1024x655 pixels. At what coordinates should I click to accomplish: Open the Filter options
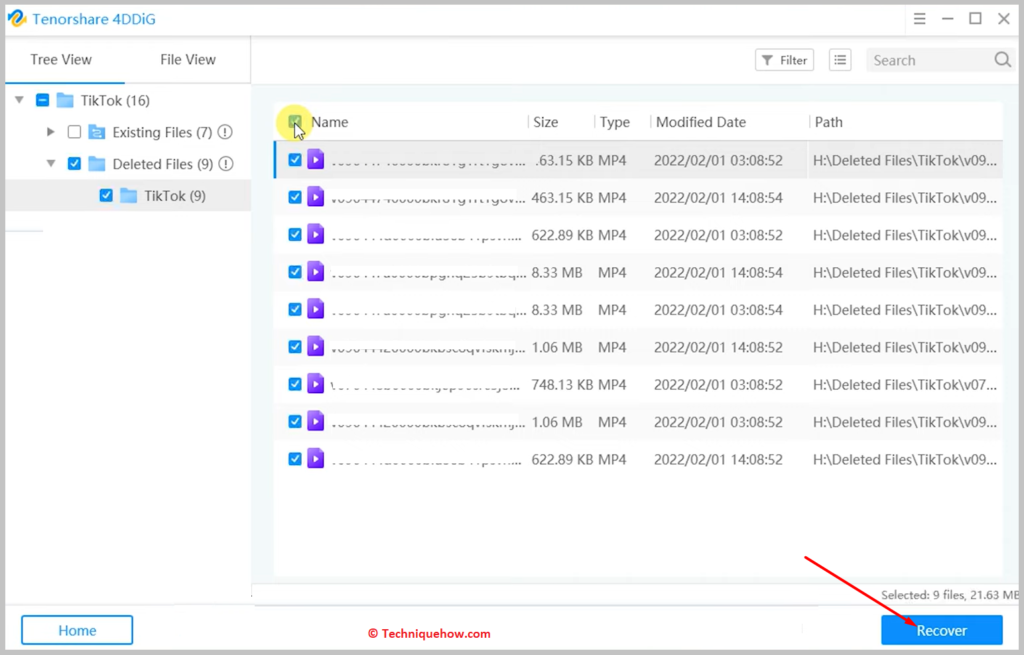point(784,60)
